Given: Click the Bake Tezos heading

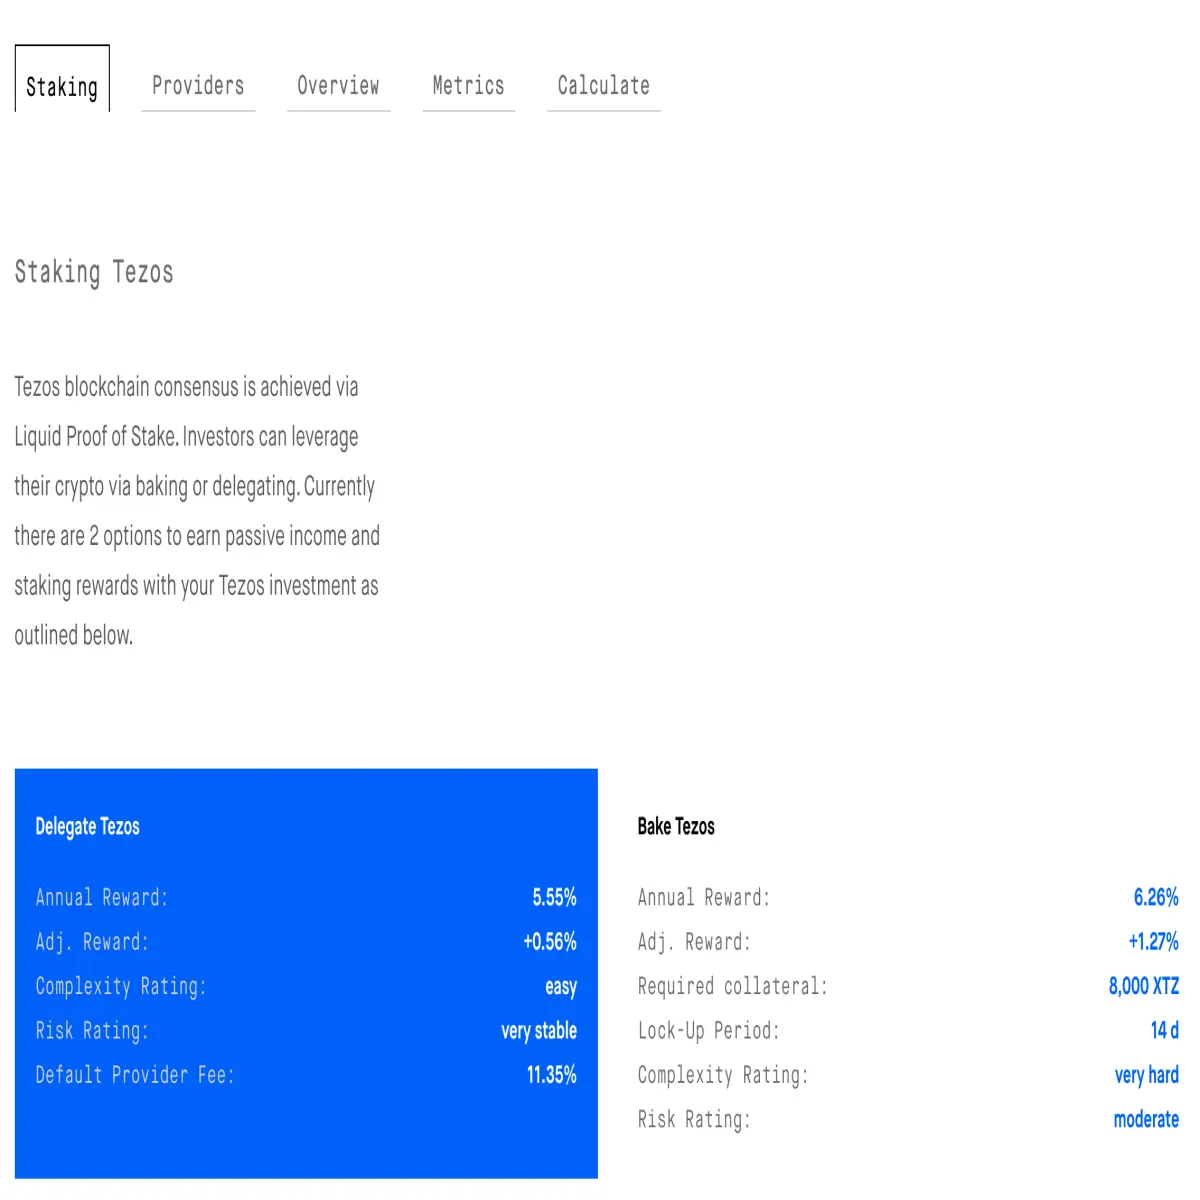Looking at the screenshot, I should pos(676,827).
